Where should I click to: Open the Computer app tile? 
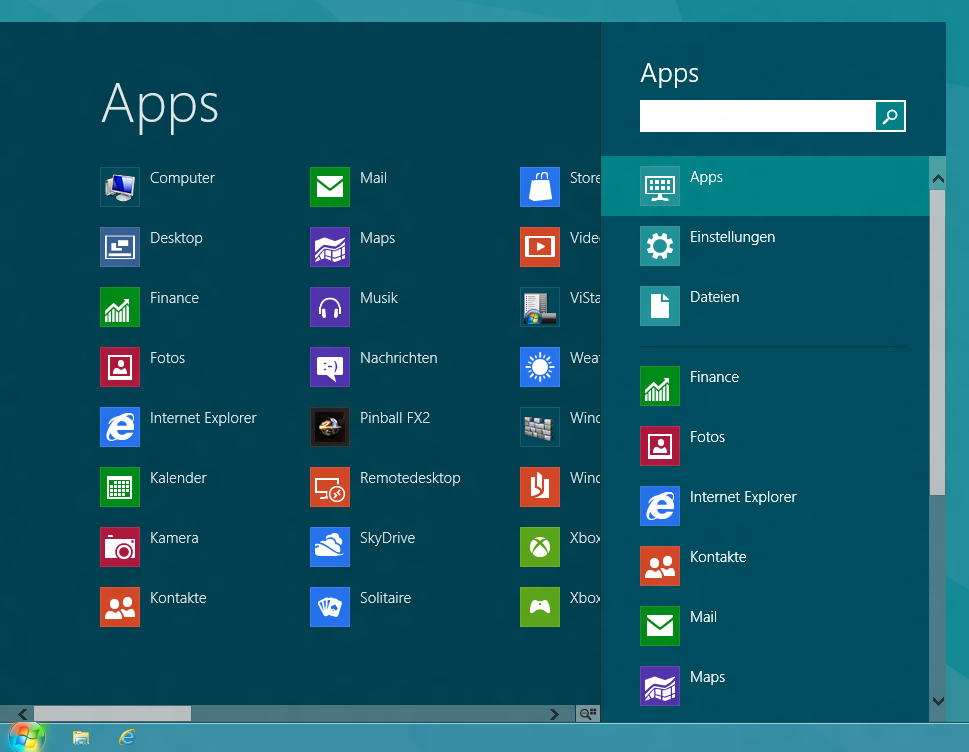point(158,187)
